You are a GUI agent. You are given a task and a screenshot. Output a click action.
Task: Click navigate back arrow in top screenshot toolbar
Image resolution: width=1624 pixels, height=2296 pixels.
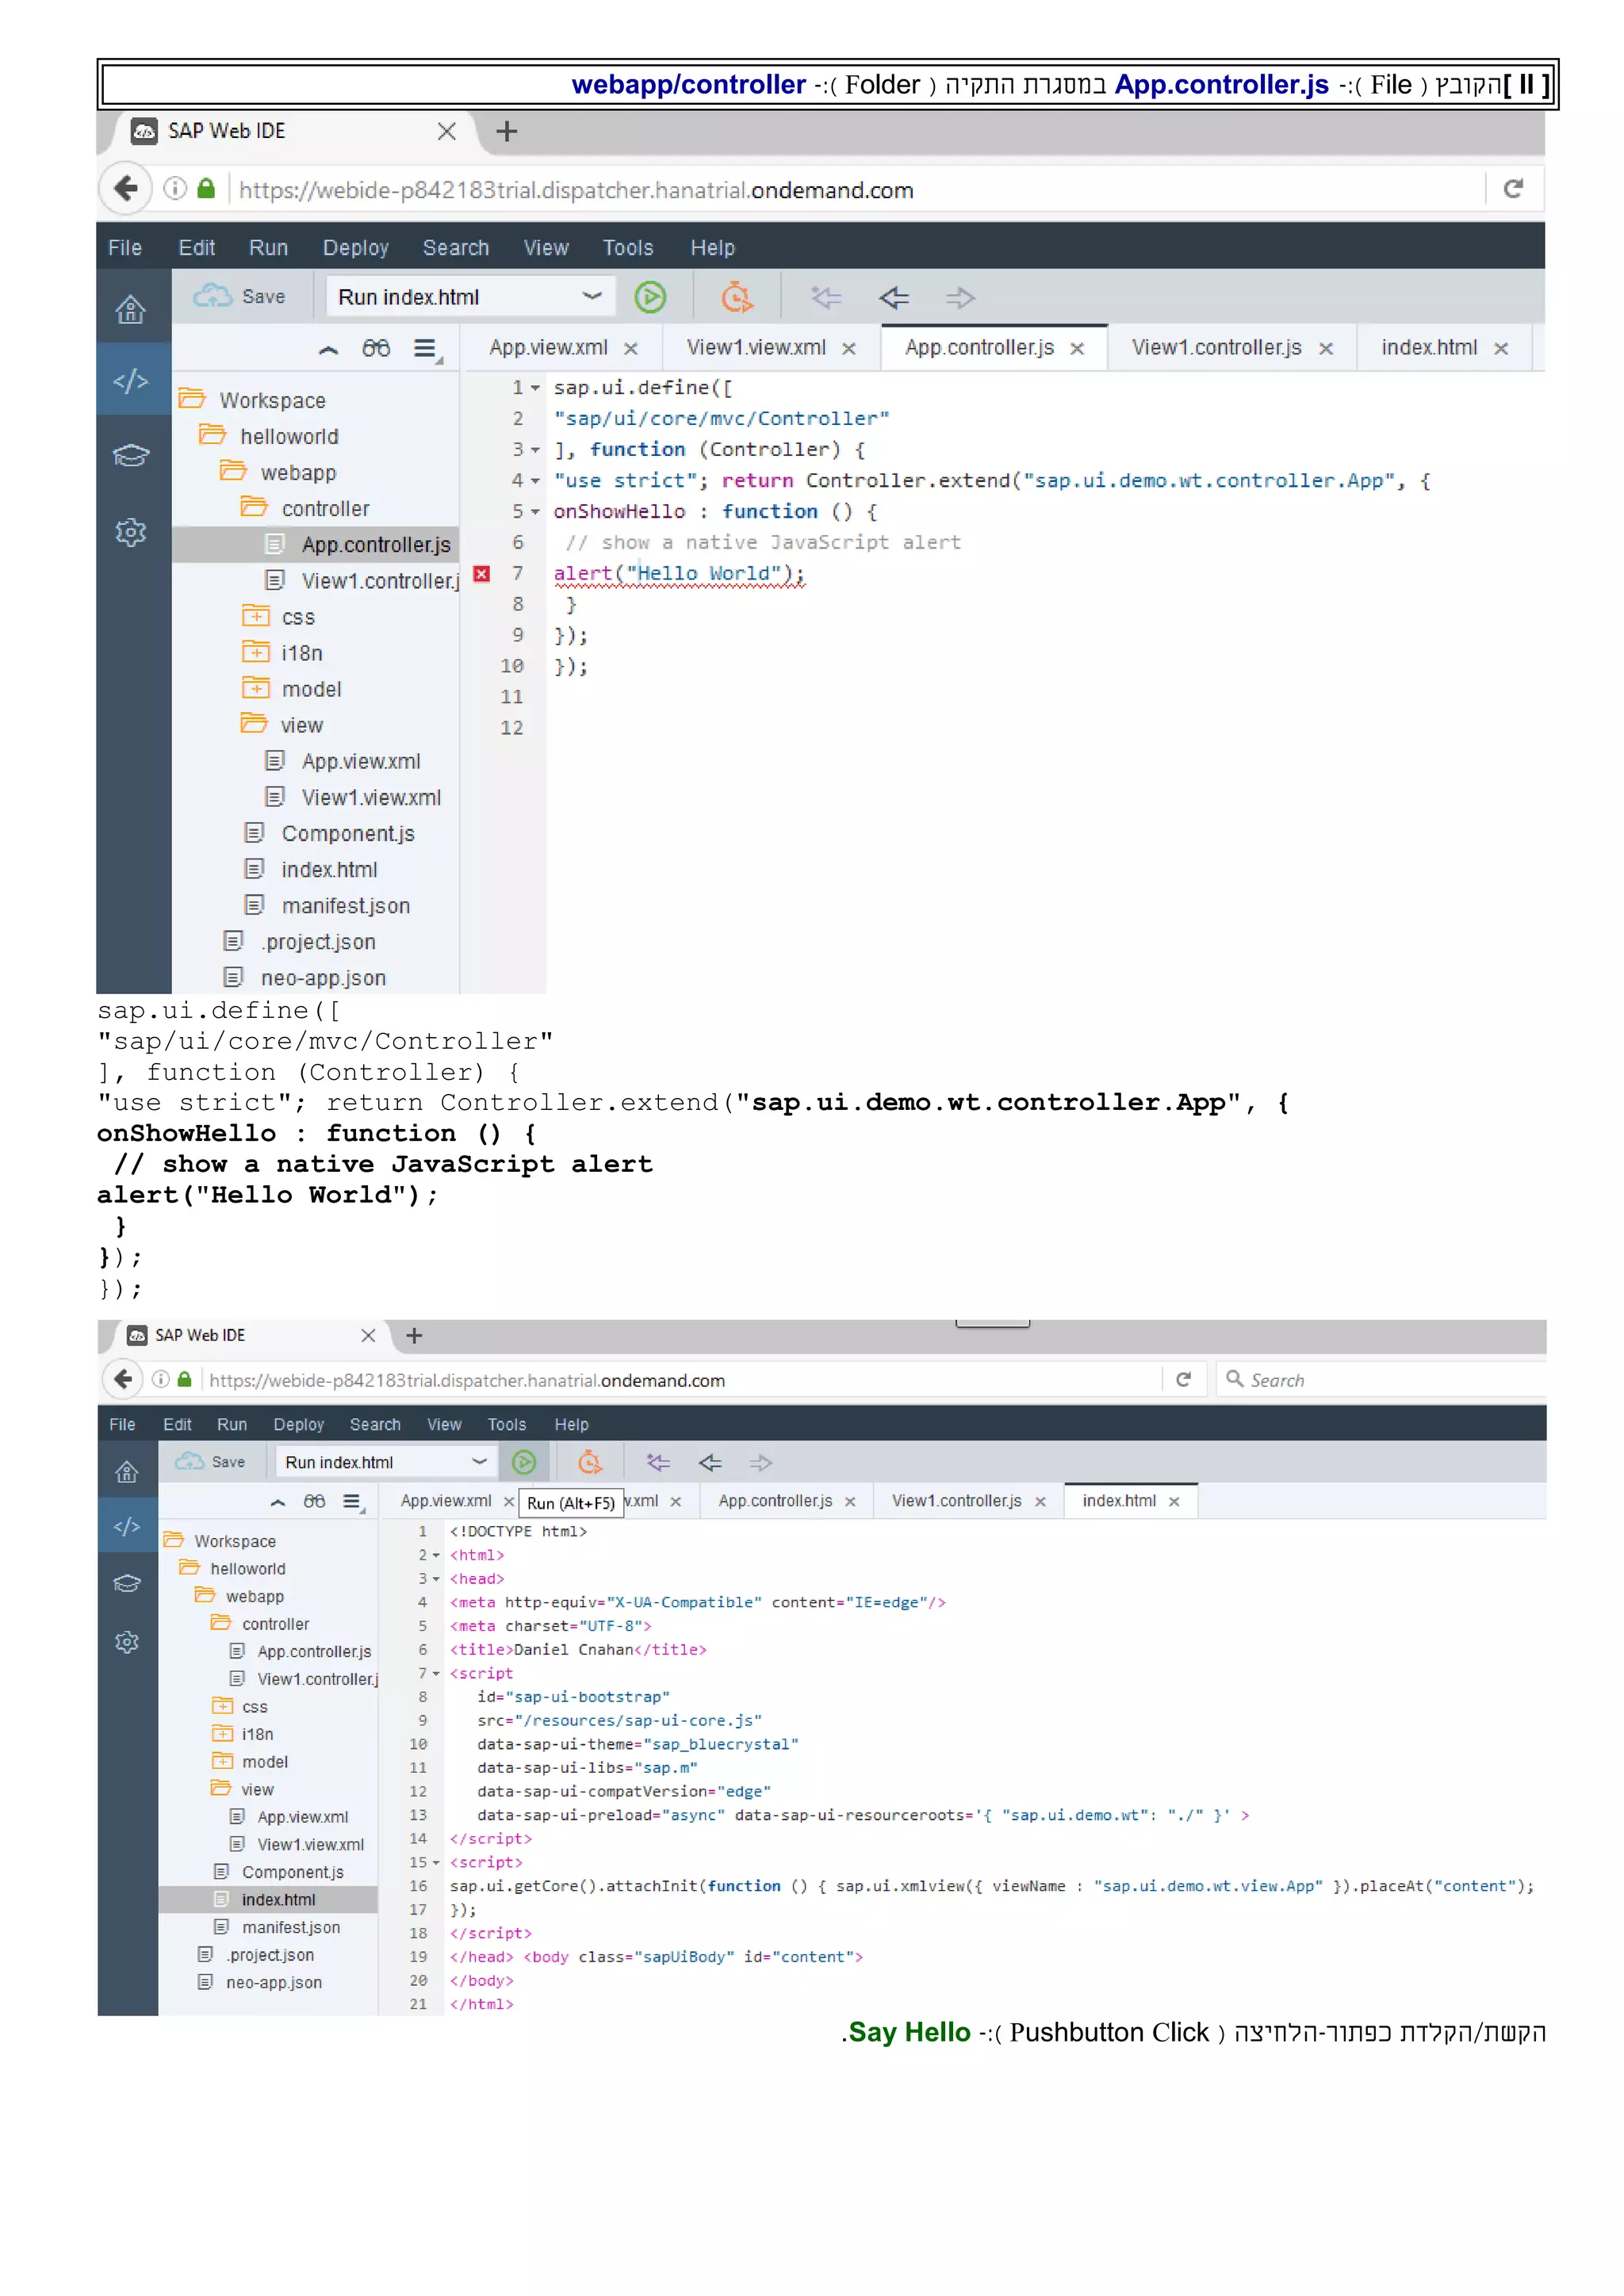pos(894,297)
